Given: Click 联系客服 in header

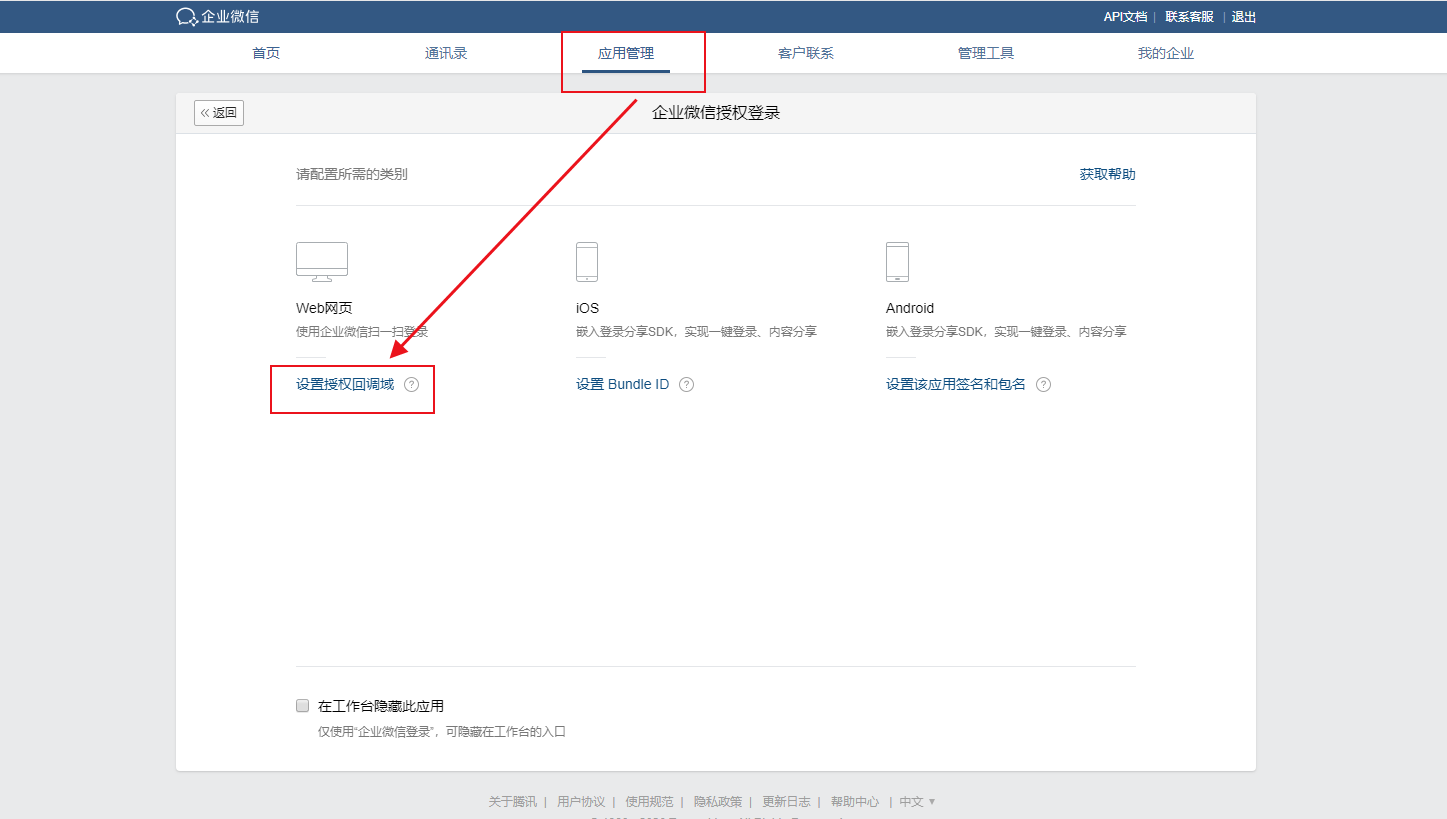Looking at the screenshot, I should [x=1190, y=17].
